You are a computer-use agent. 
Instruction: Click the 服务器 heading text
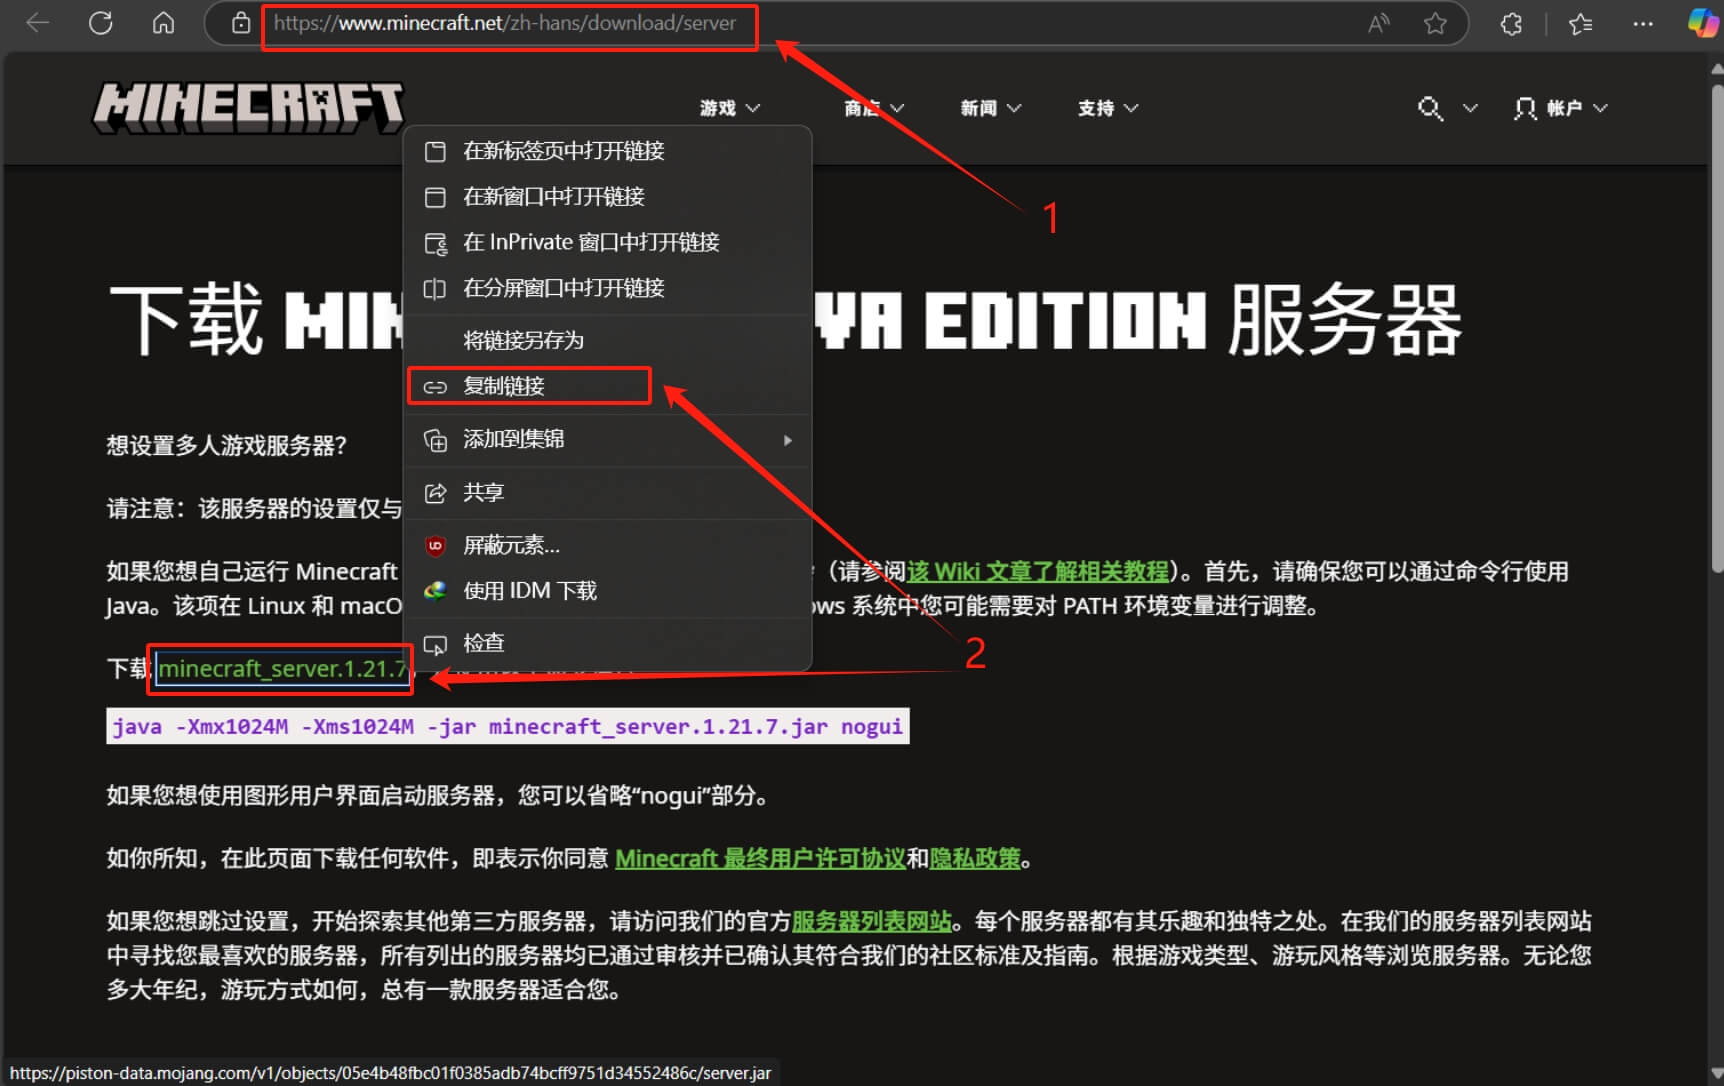[1345, 320]
